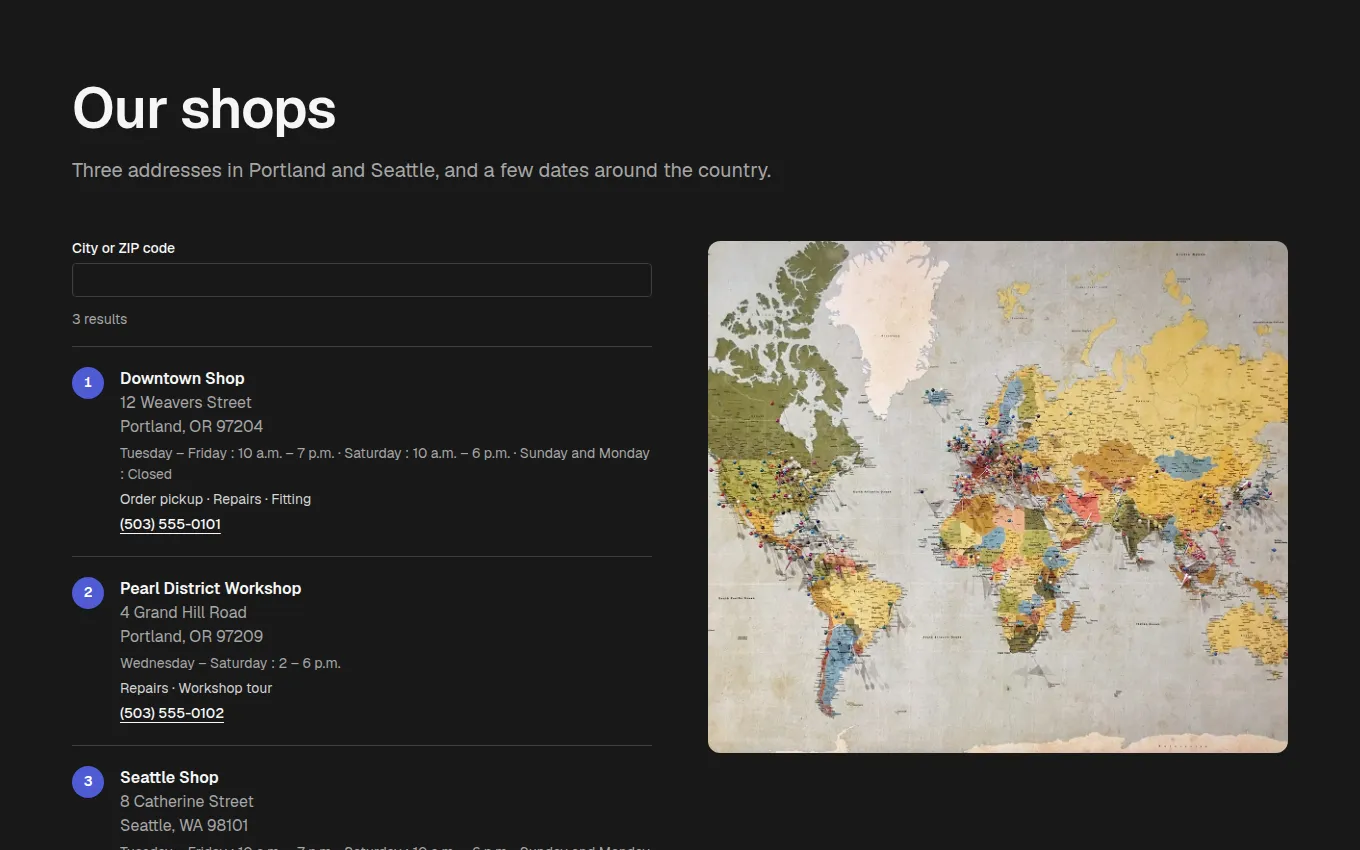This screenshot has height=850, width=1360.
Task: Click the Wednesday – Saturday hours line
Action: tap(230, 663)
